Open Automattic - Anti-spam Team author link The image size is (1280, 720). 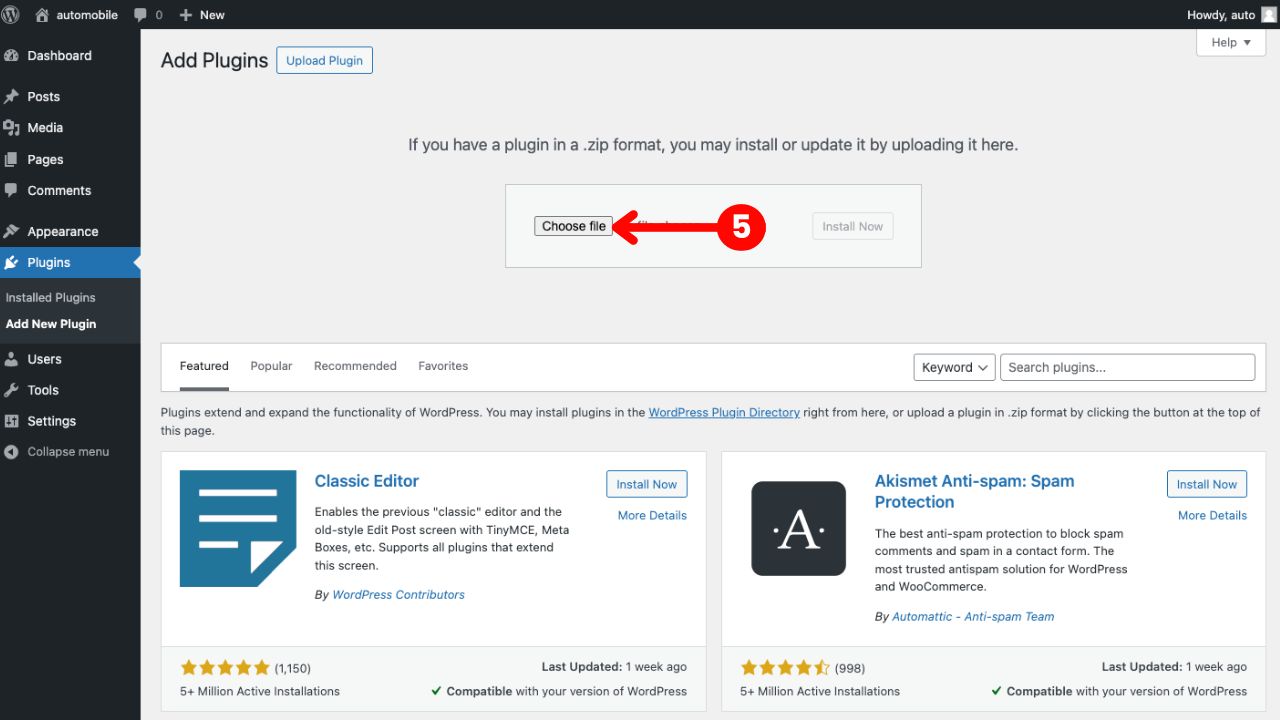[x=973, y=617]
